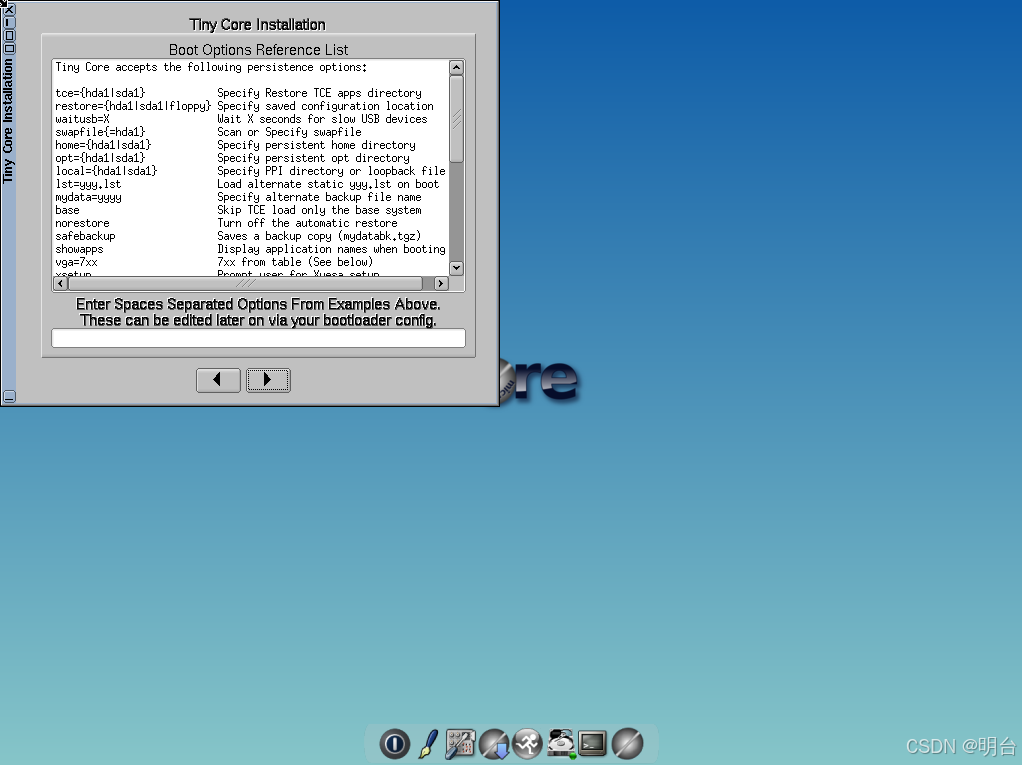
Task: Click 'Tiny Core accepts the following persistence options' text
Action: tap(211, 67)
